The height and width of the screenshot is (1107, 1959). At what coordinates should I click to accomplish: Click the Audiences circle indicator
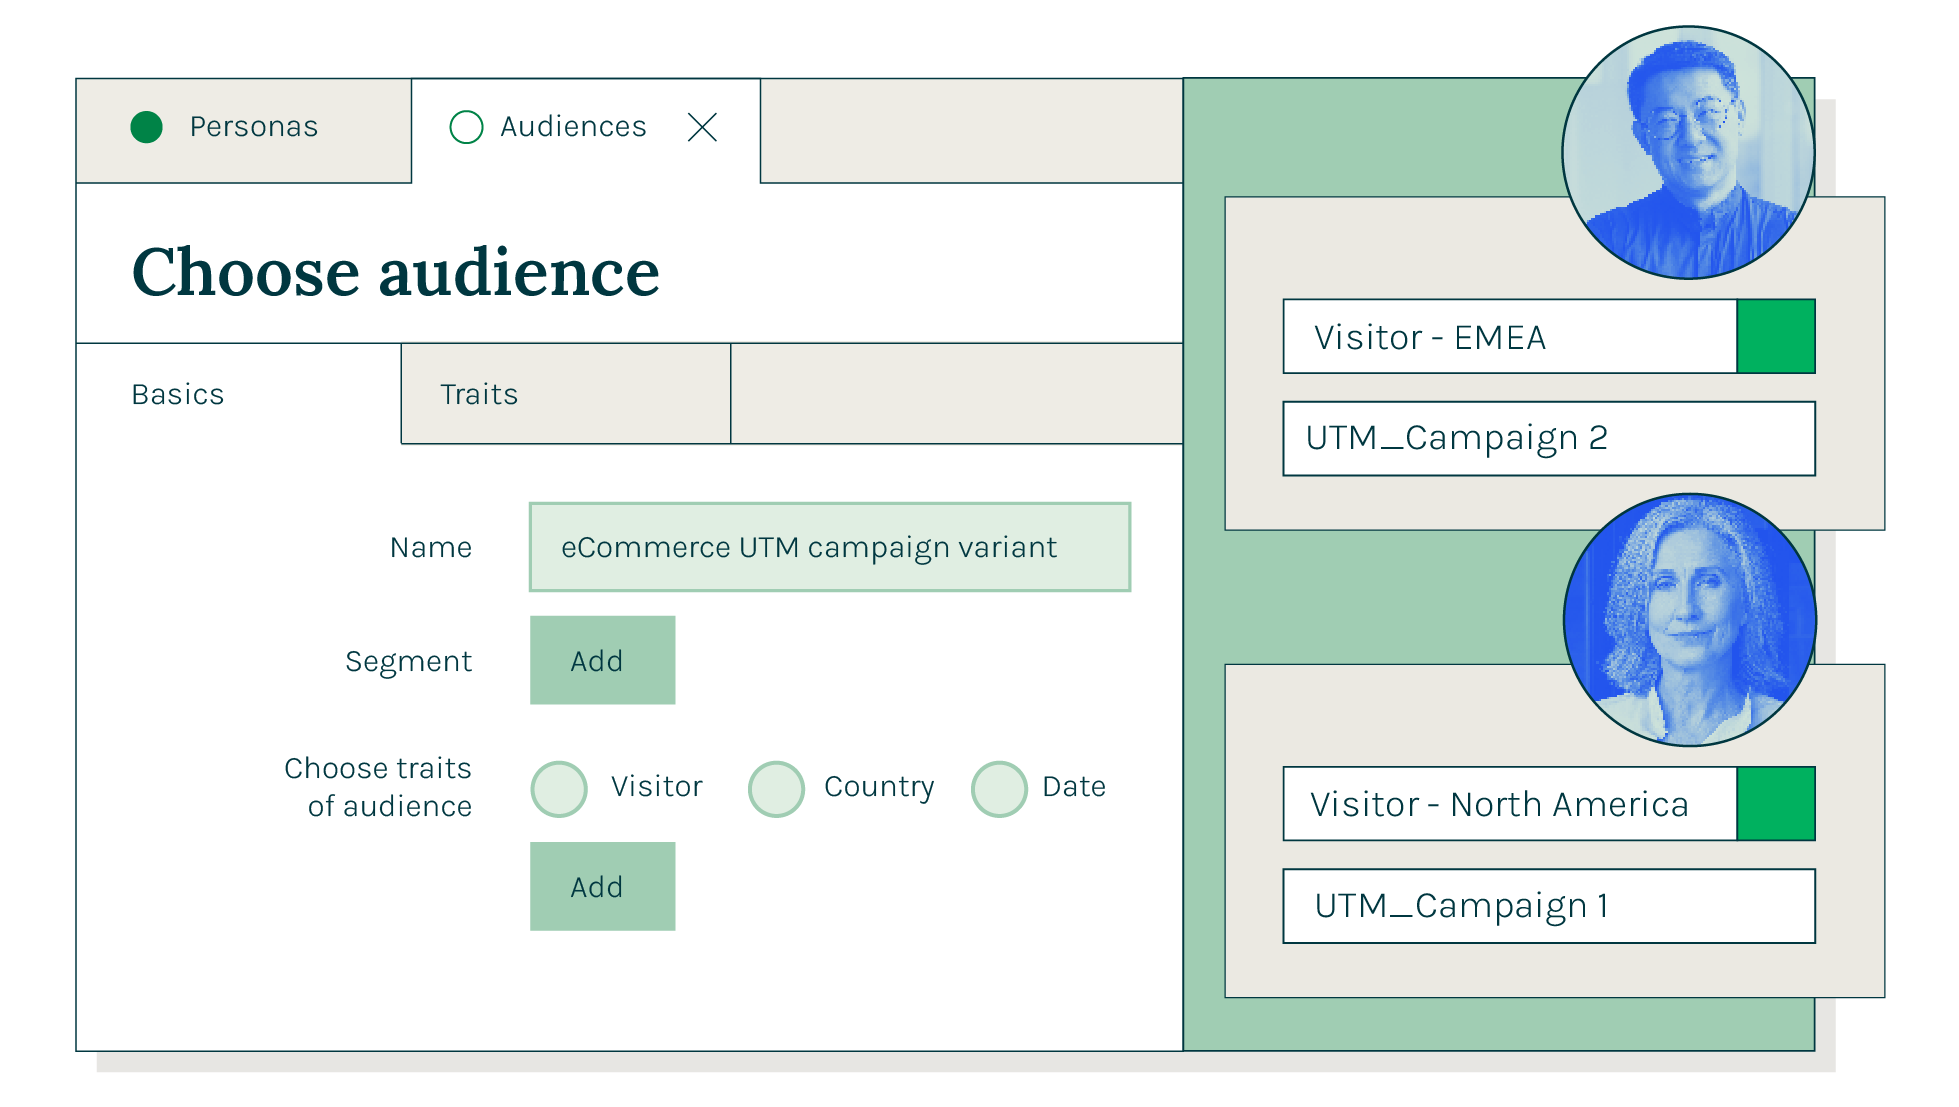coord(466,127)
